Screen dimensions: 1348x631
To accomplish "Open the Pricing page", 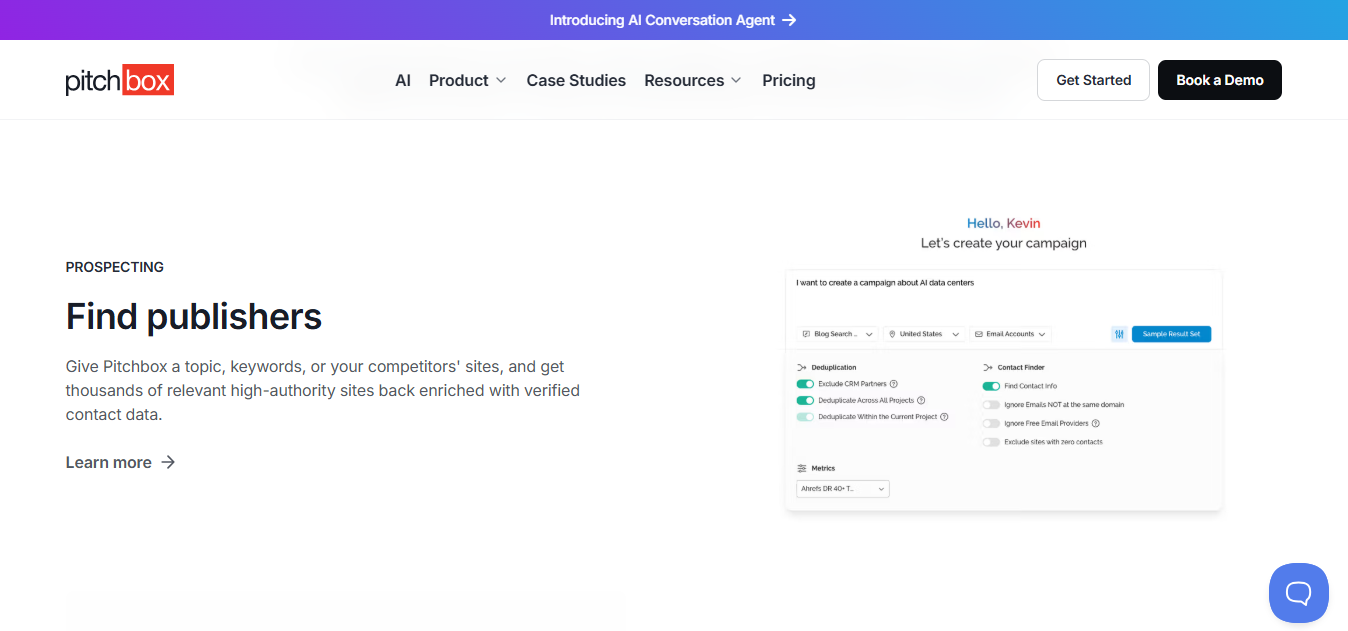I will pos(789,80).
